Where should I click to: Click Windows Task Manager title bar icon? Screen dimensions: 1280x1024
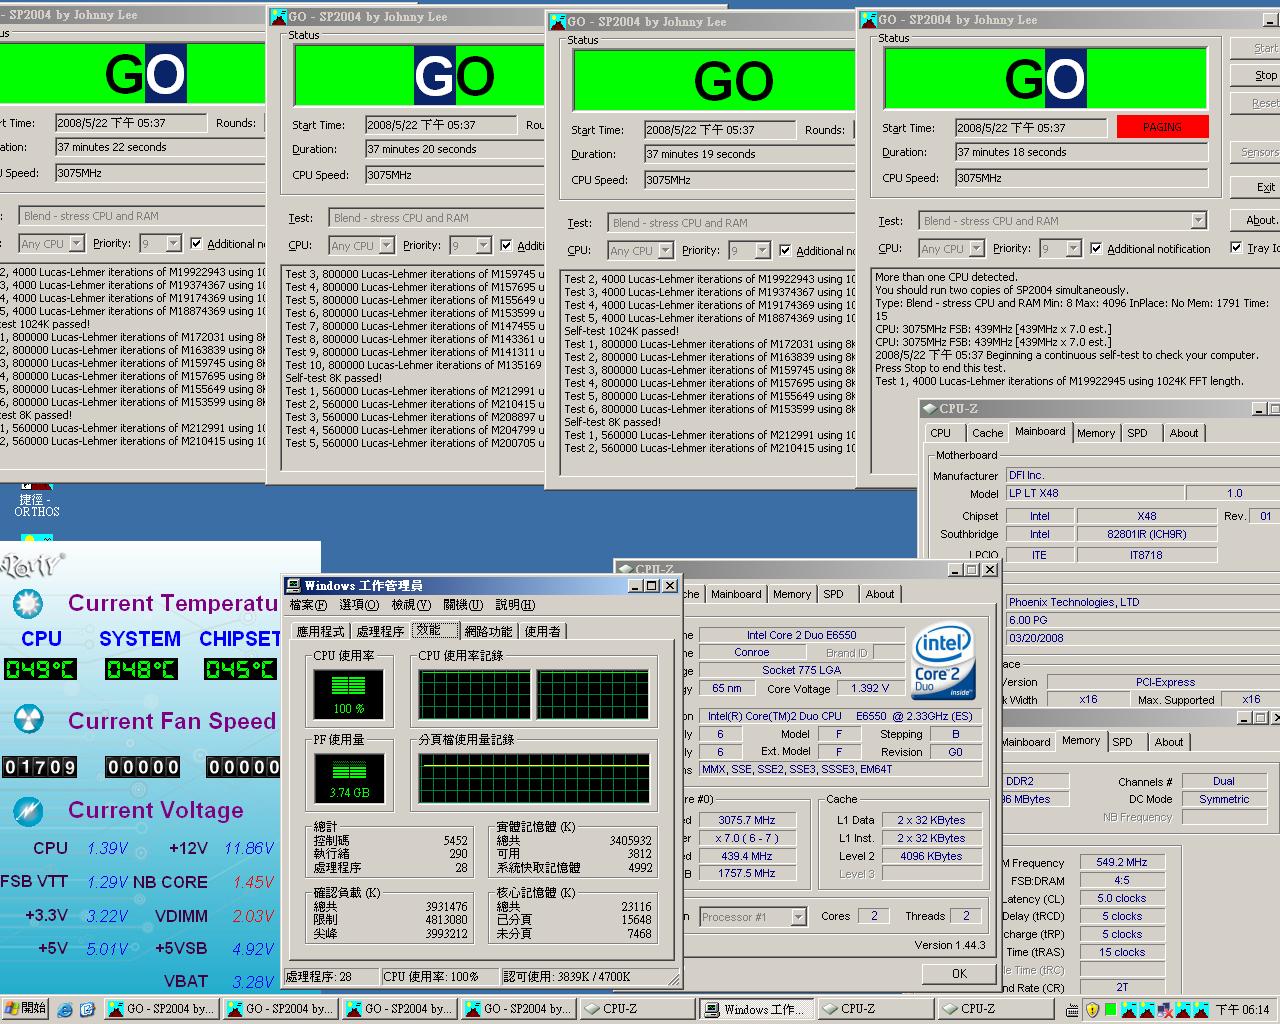(x=293, y=585)
